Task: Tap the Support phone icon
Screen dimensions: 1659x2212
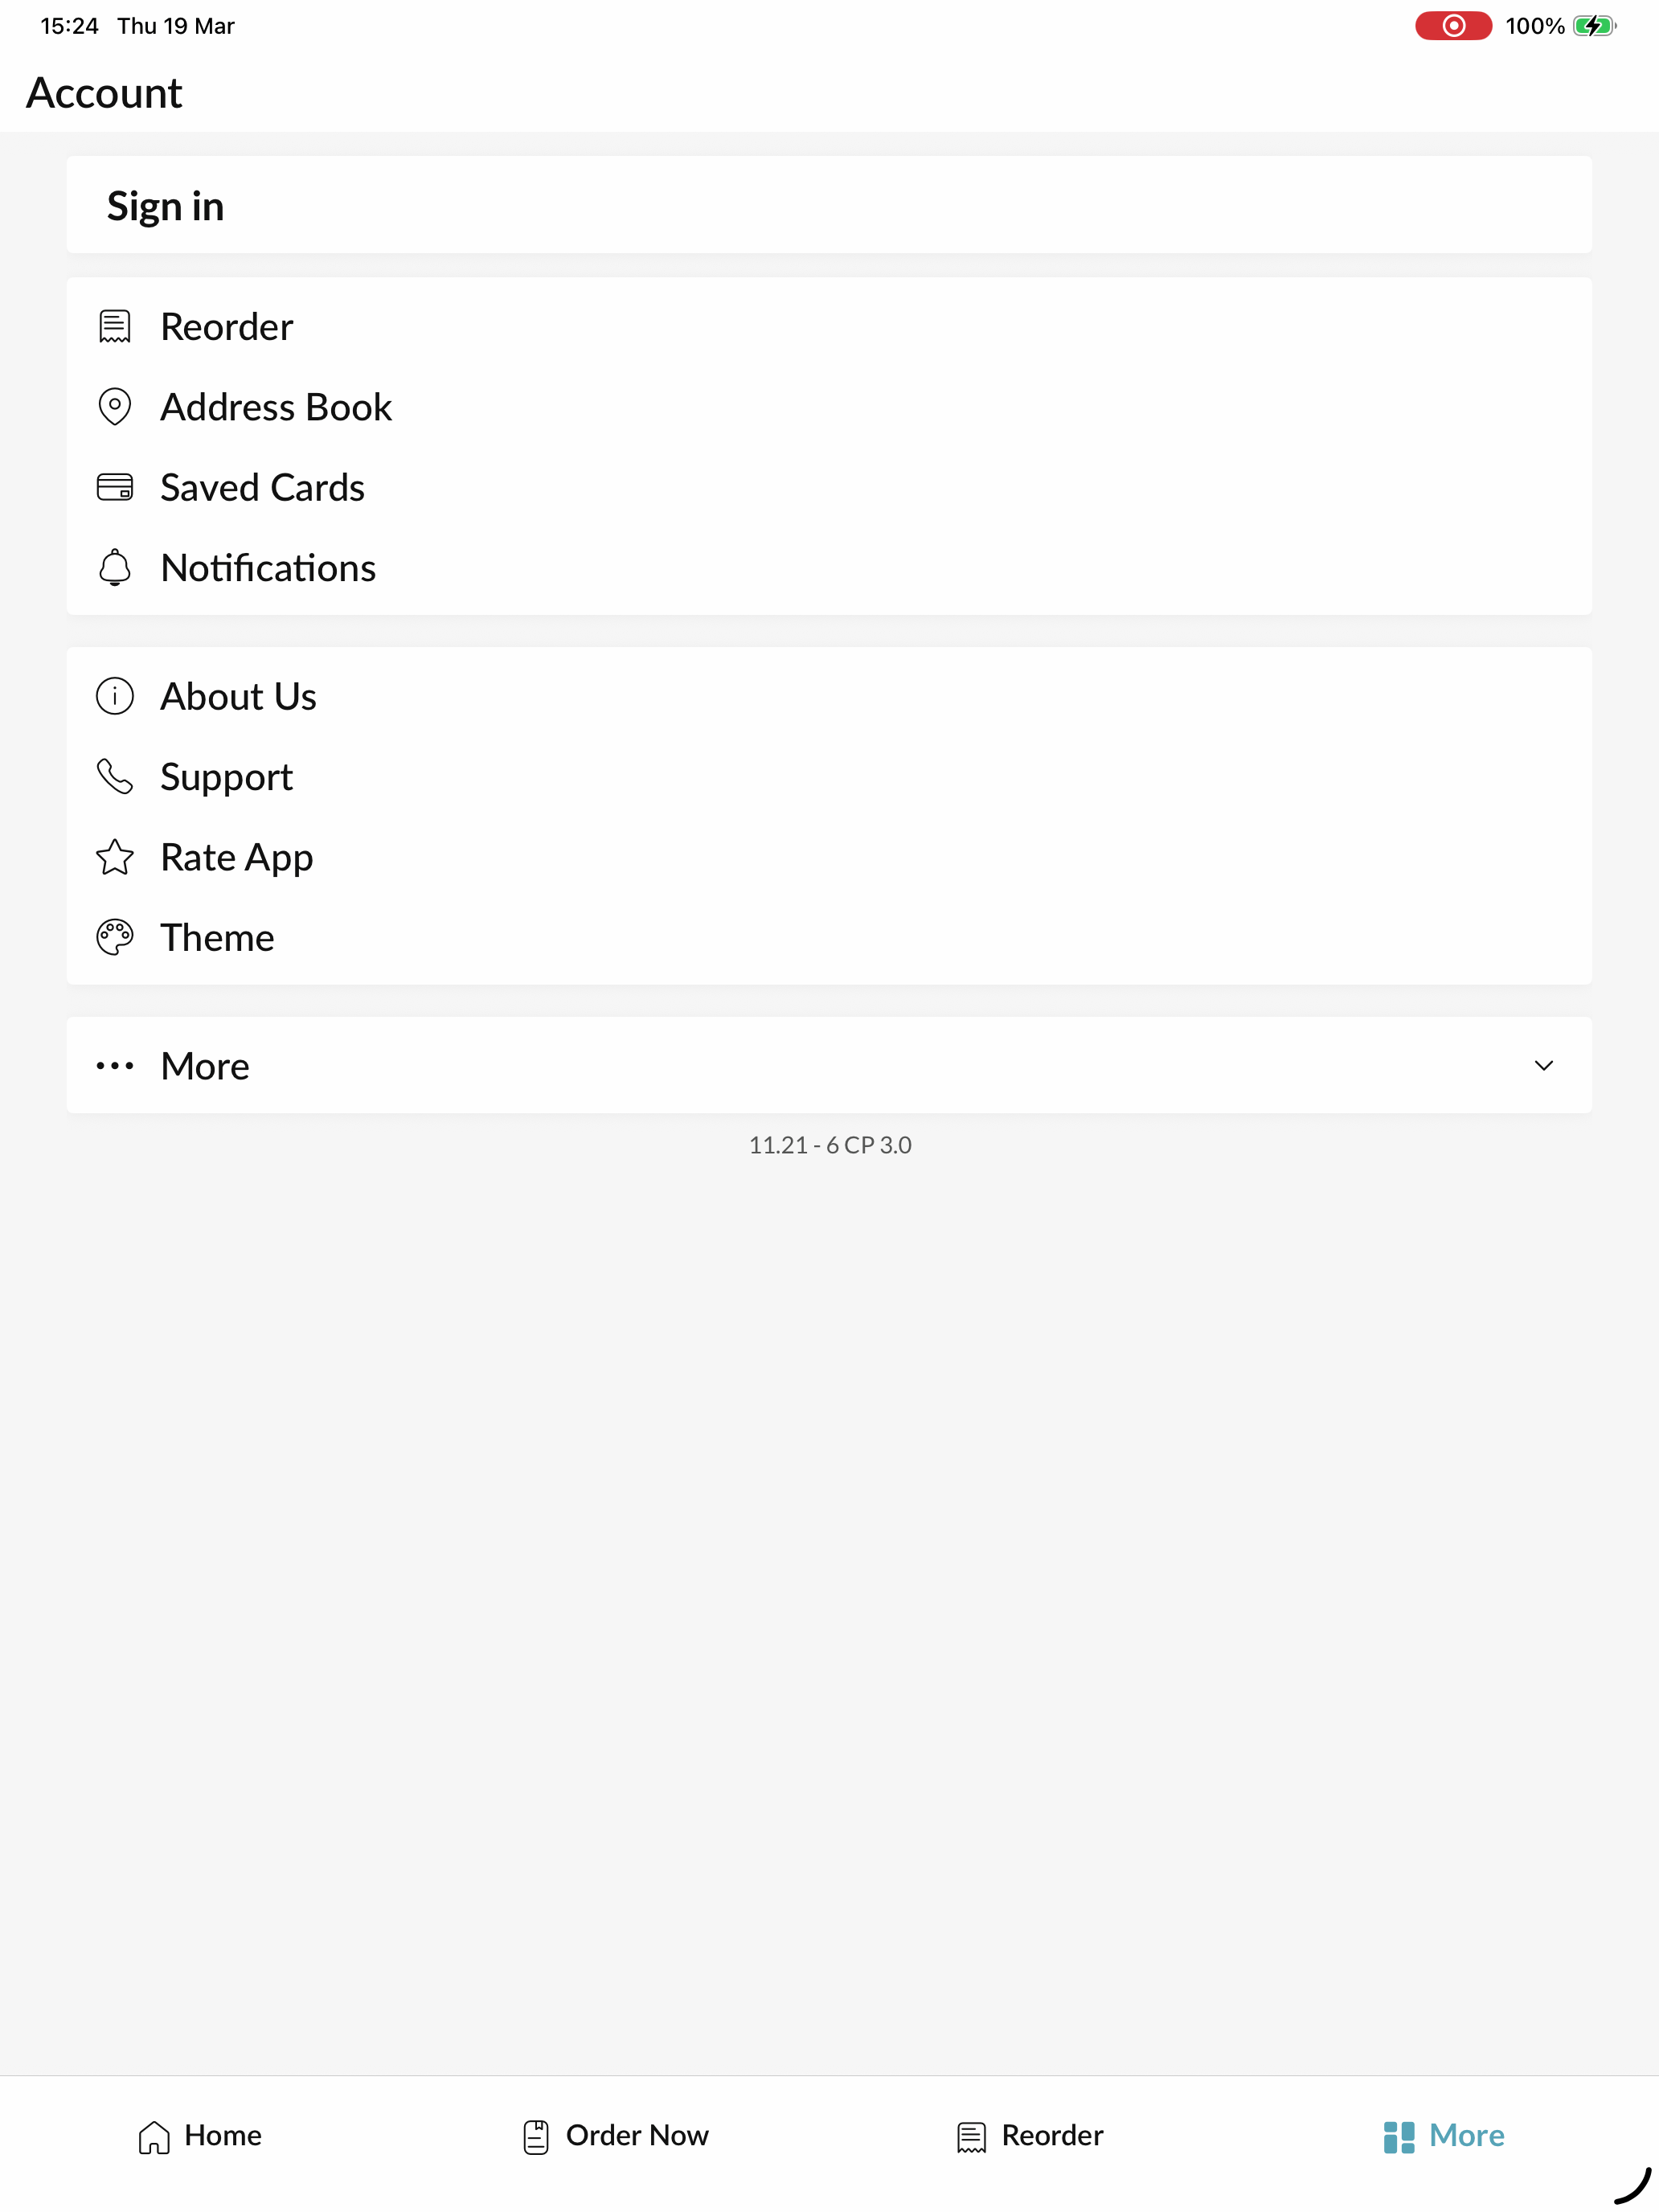Action: coord(114,776)
